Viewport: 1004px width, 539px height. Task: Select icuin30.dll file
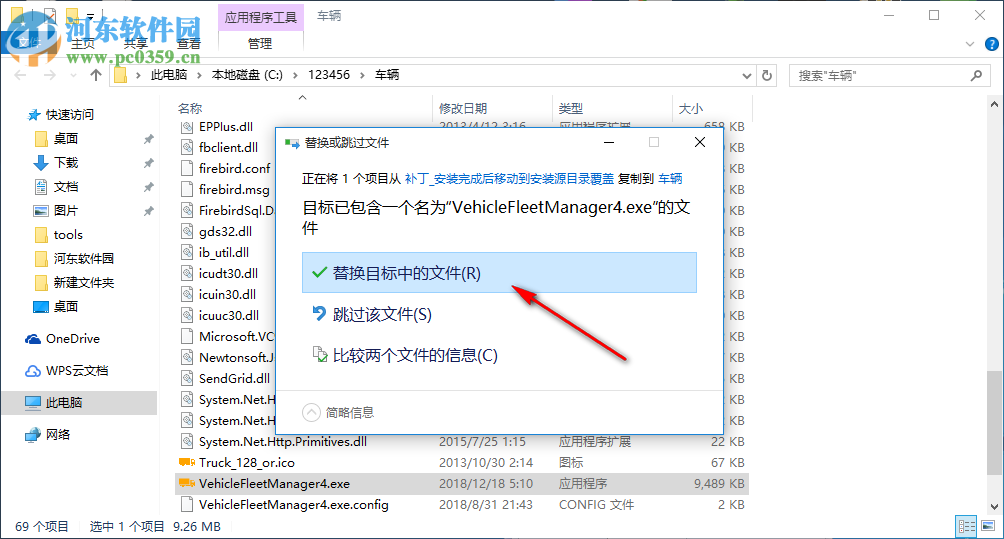227,294
